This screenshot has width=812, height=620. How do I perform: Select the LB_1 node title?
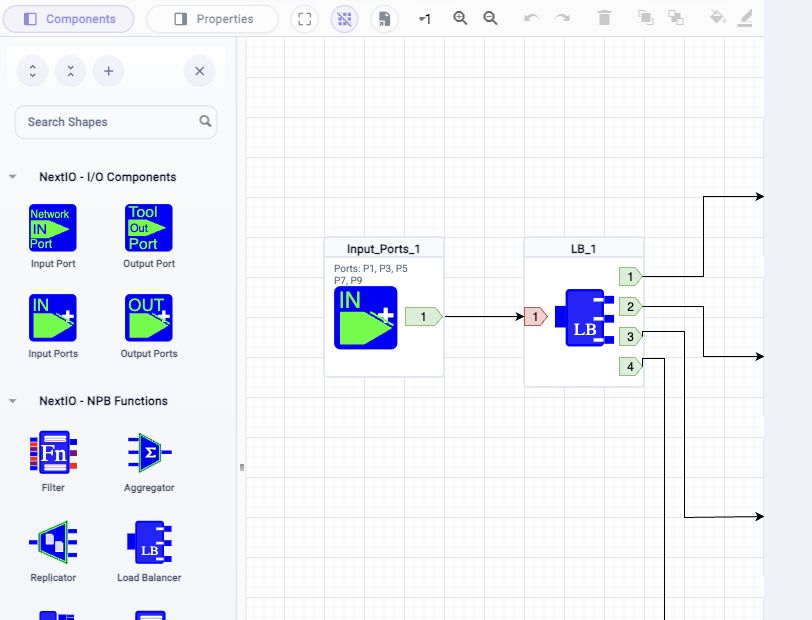point(583,249)
